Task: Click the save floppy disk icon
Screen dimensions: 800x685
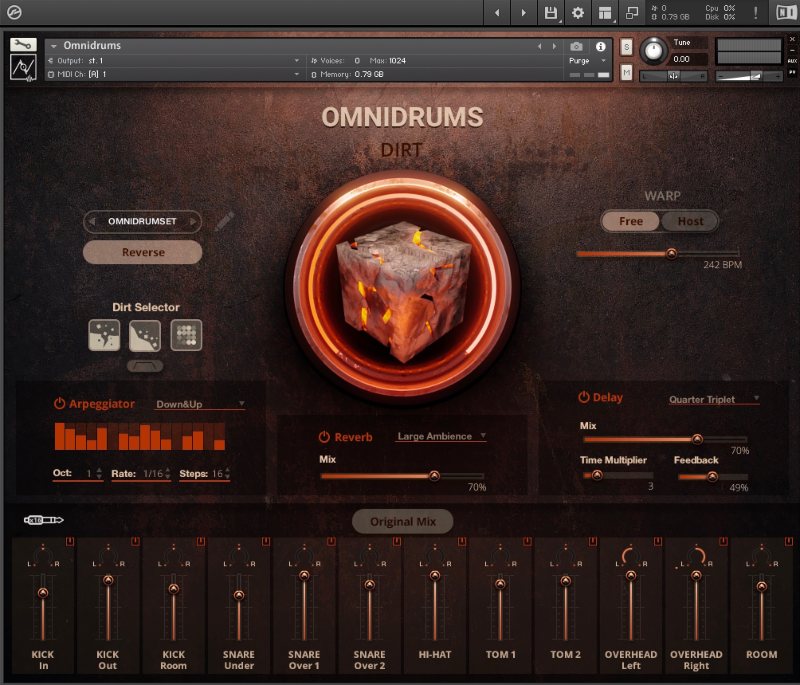Action: point(550,13)
